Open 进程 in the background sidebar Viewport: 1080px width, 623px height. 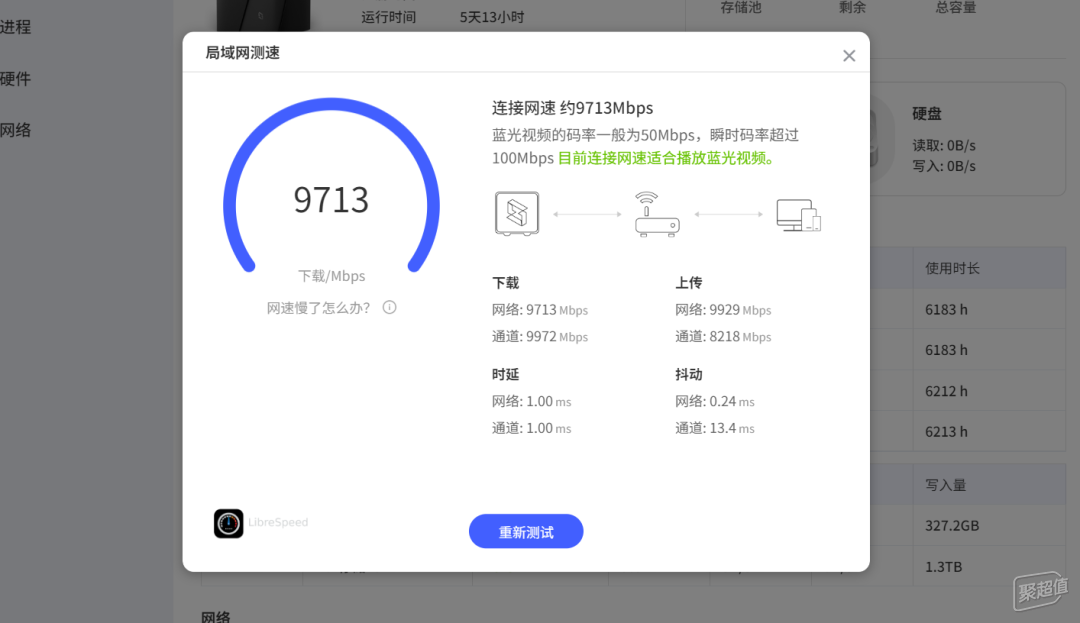(15, 27)
